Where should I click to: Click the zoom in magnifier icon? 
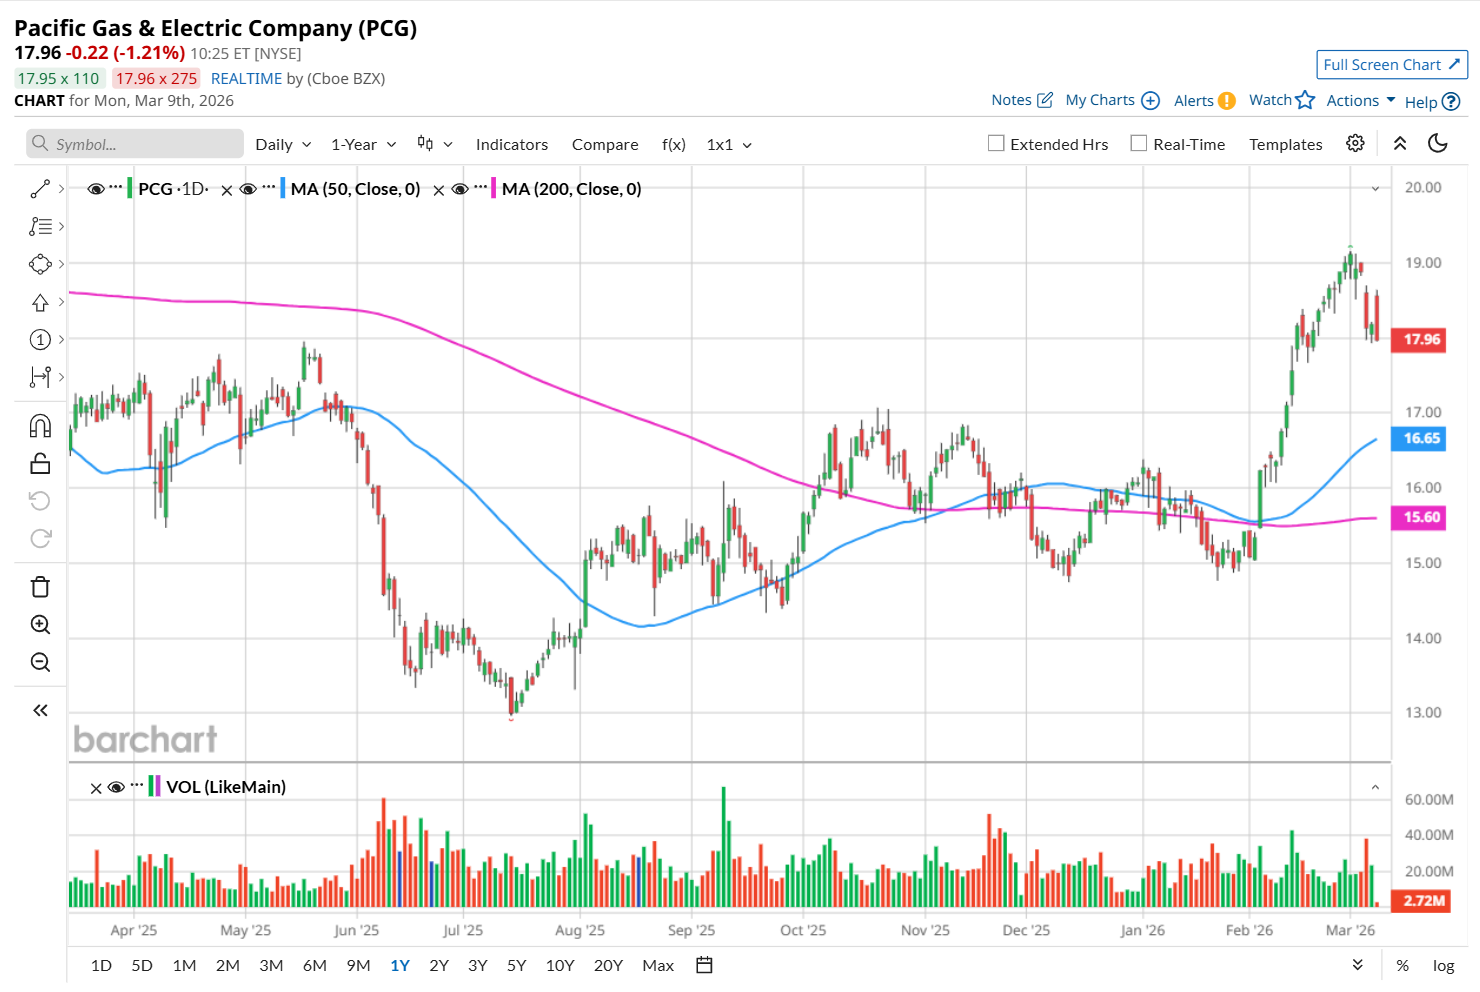pos(40,625)
